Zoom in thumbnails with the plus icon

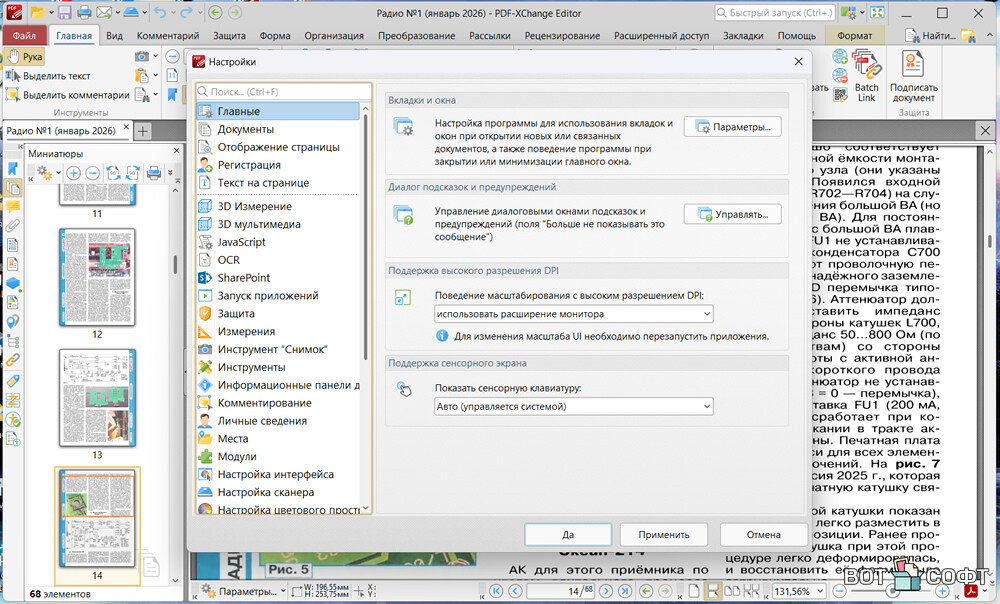click(x=73, y=173)
